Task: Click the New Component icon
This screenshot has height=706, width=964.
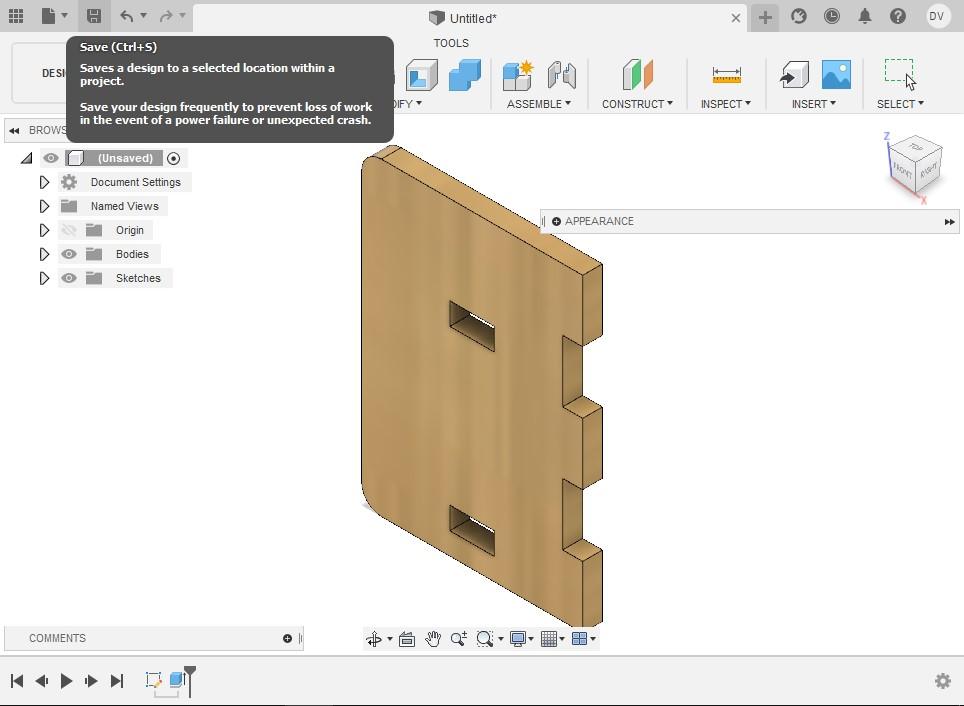Action: pyautogui.click(x=518, y=75)
